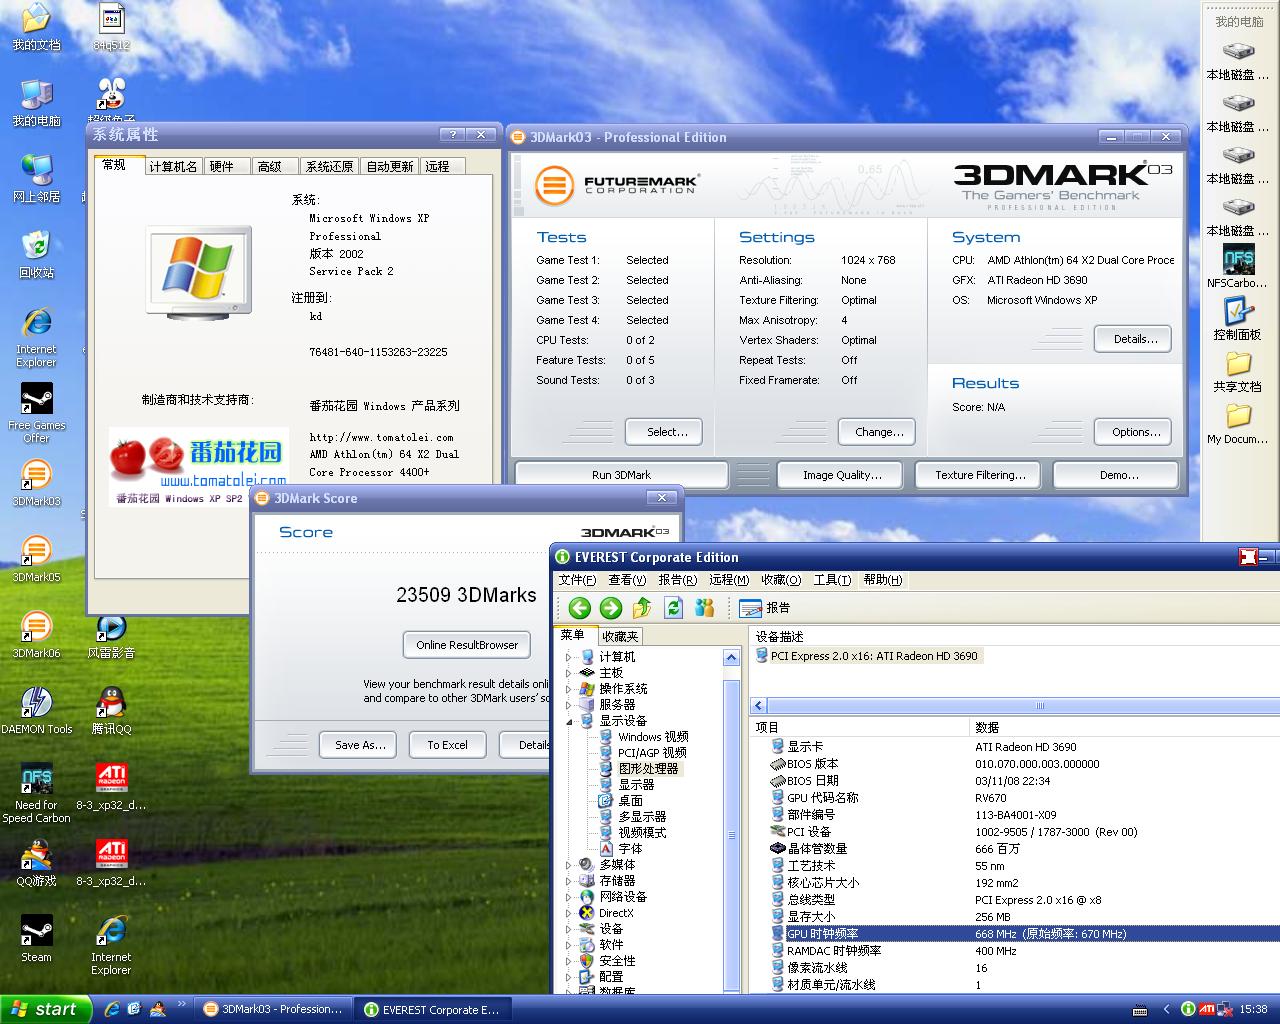Image resolution: width=1280 pixels, height=1024 pixels.
Task: Expand the DirectX tree node
Action: (569, 913)
